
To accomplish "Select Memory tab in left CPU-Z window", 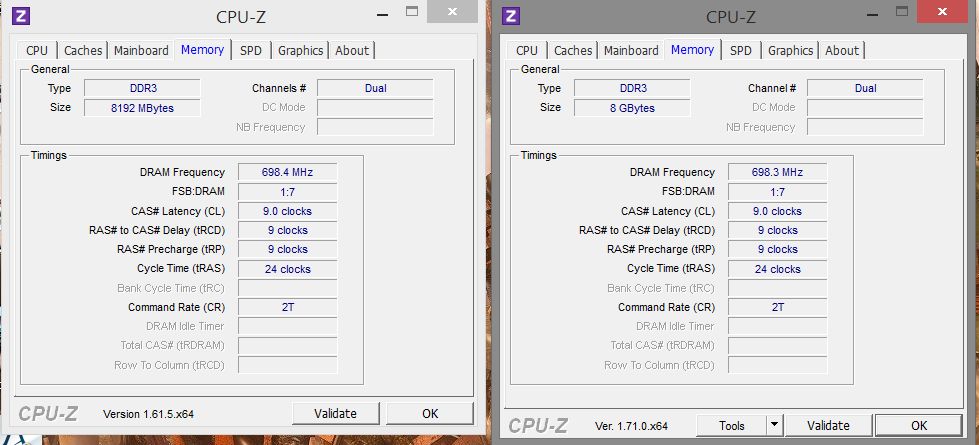I will point(202,50).
